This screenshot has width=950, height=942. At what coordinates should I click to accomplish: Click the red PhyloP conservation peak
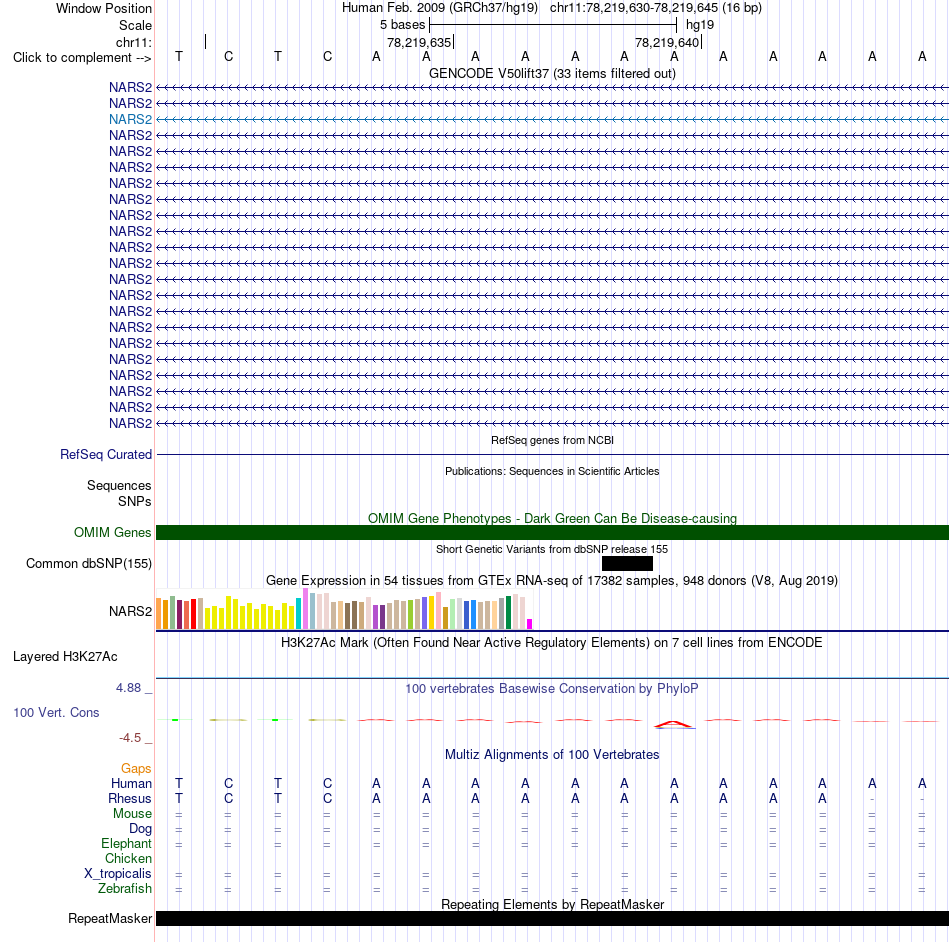pyautogui.click(x=674, y=724)
